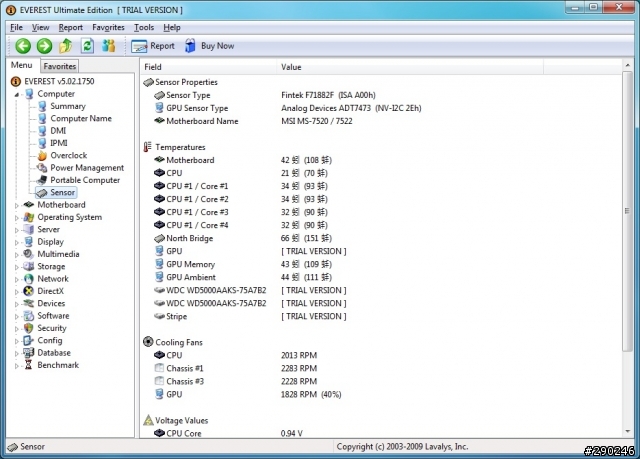Click the scrollbar down arrow
Image resolution: width=640 pixels, height=459 pixels.
(627, 432)
